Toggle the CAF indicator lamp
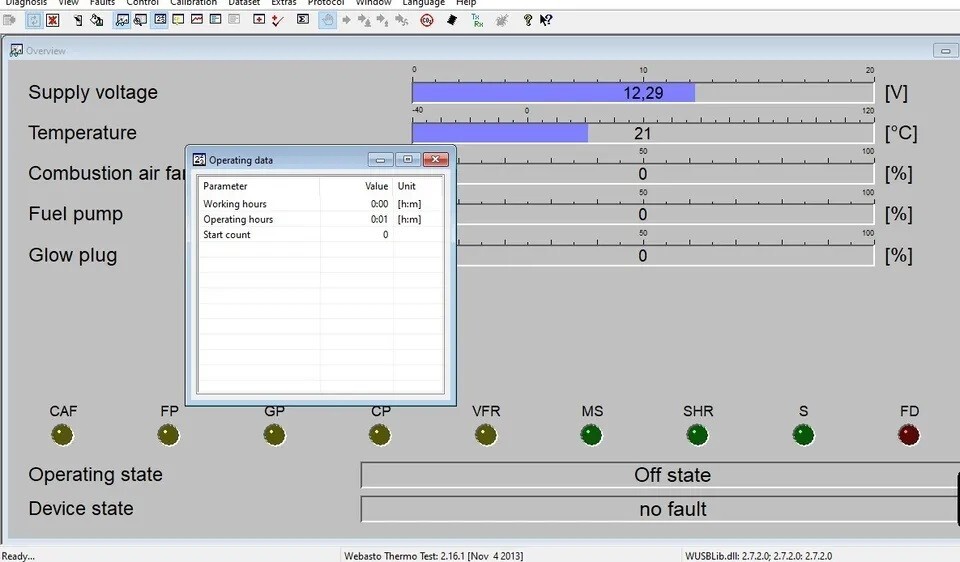The height and width of the screenshot is (562, 960). [x=63, y=435]
